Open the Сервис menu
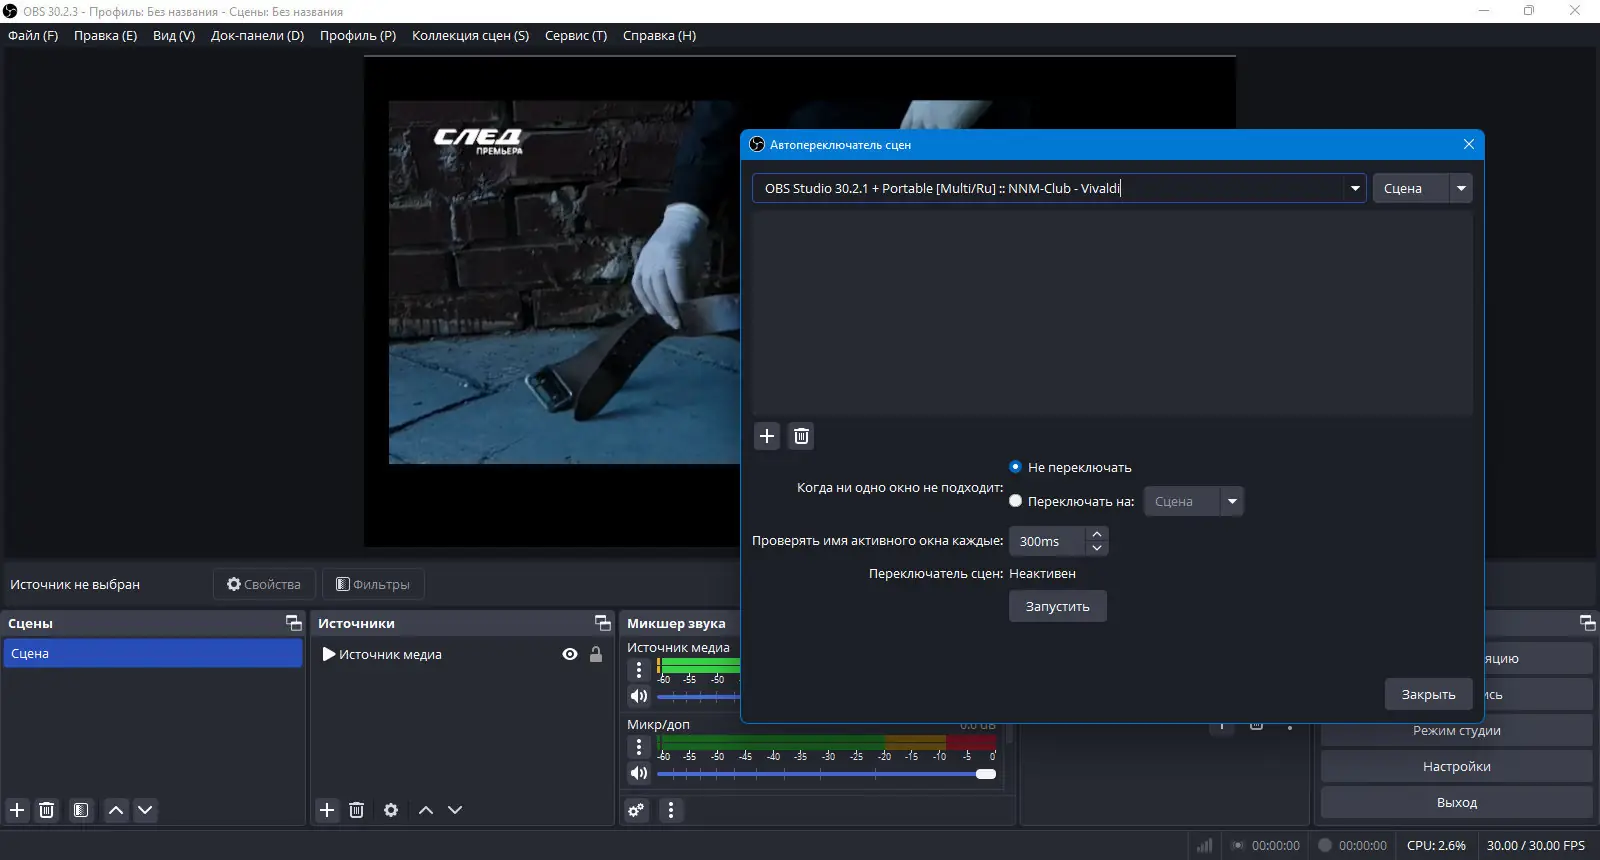The height and width of the screenshot is (860, 1600). click(575, 35)
